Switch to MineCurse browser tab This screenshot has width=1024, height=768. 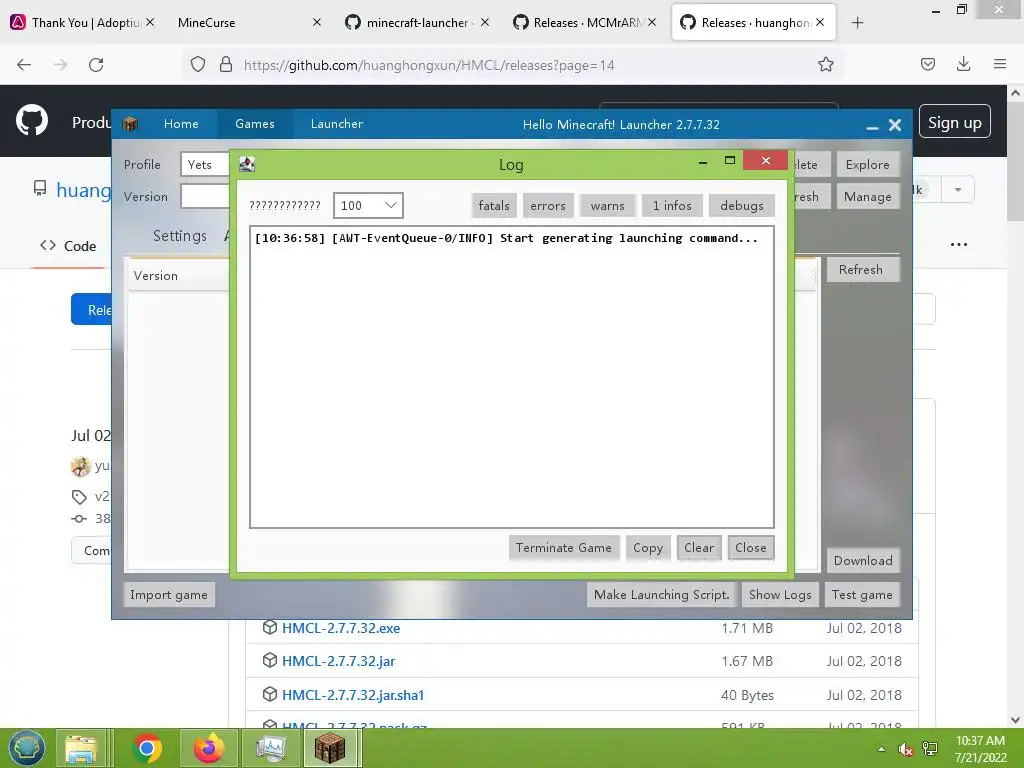(x=246, y=23)
